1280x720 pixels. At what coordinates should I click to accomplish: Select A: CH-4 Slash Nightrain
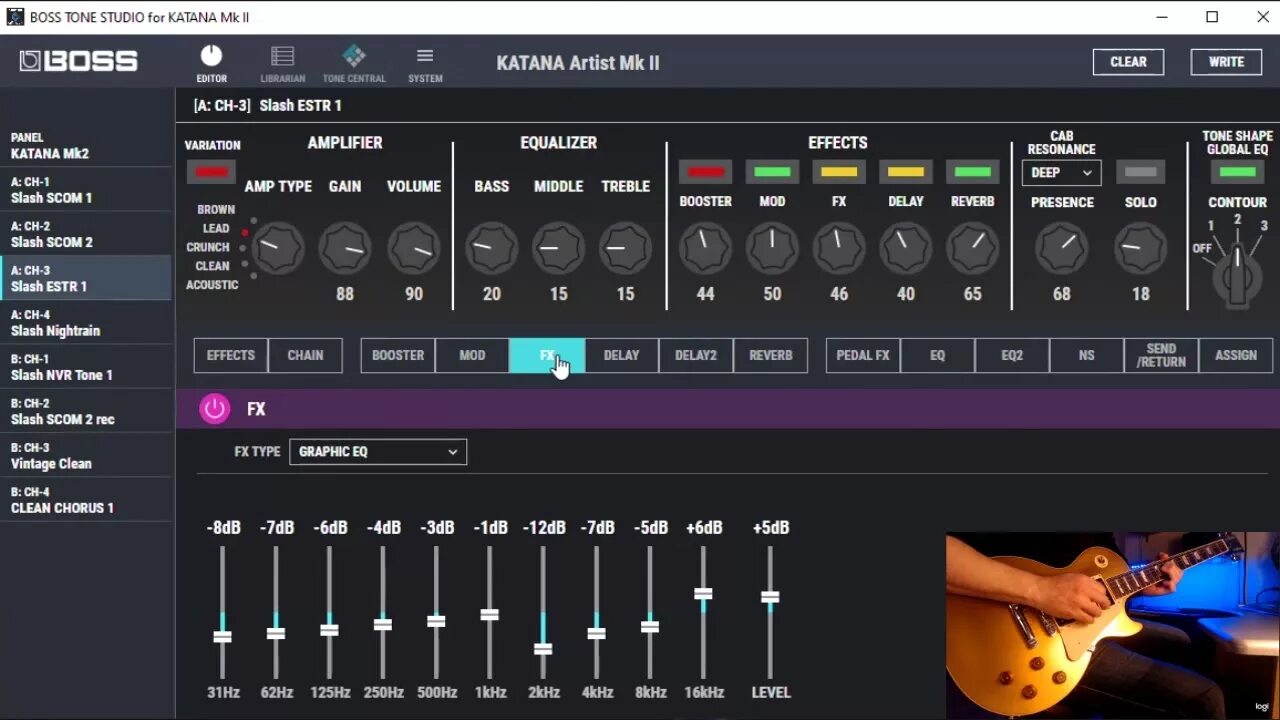pos(86,322)
